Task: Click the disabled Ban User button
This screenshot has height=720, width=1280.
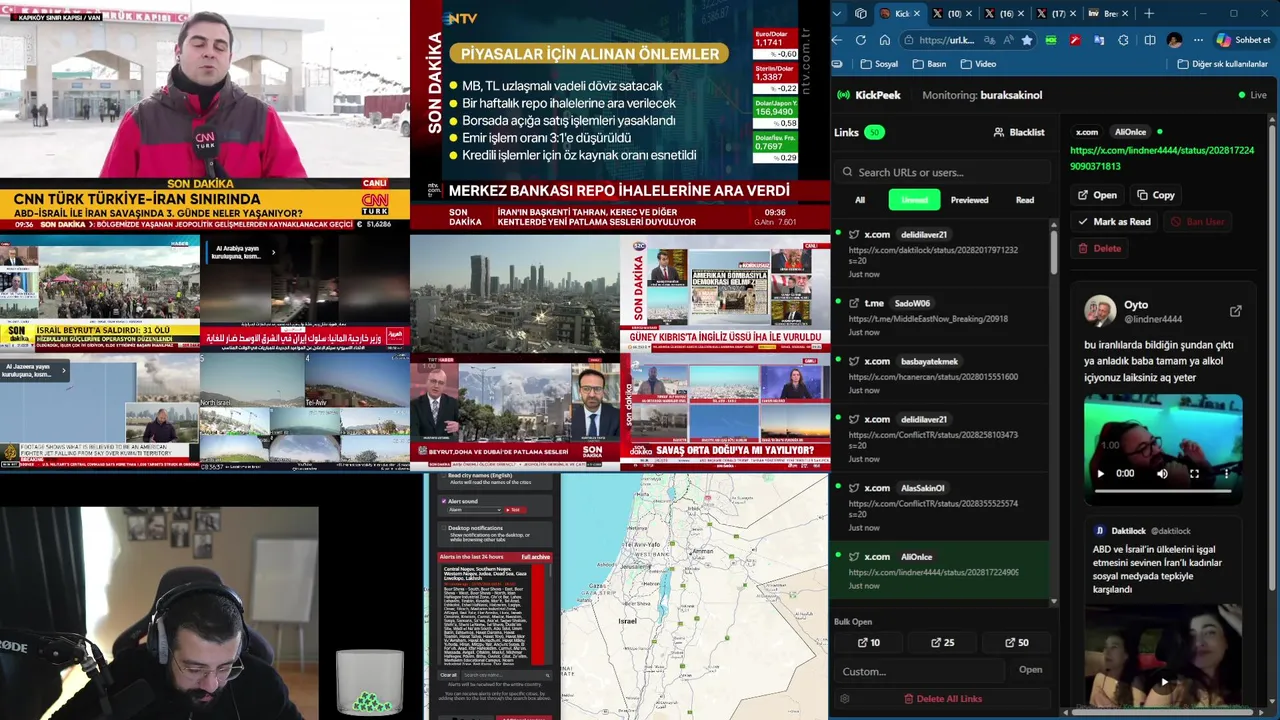Action: 1197,222
